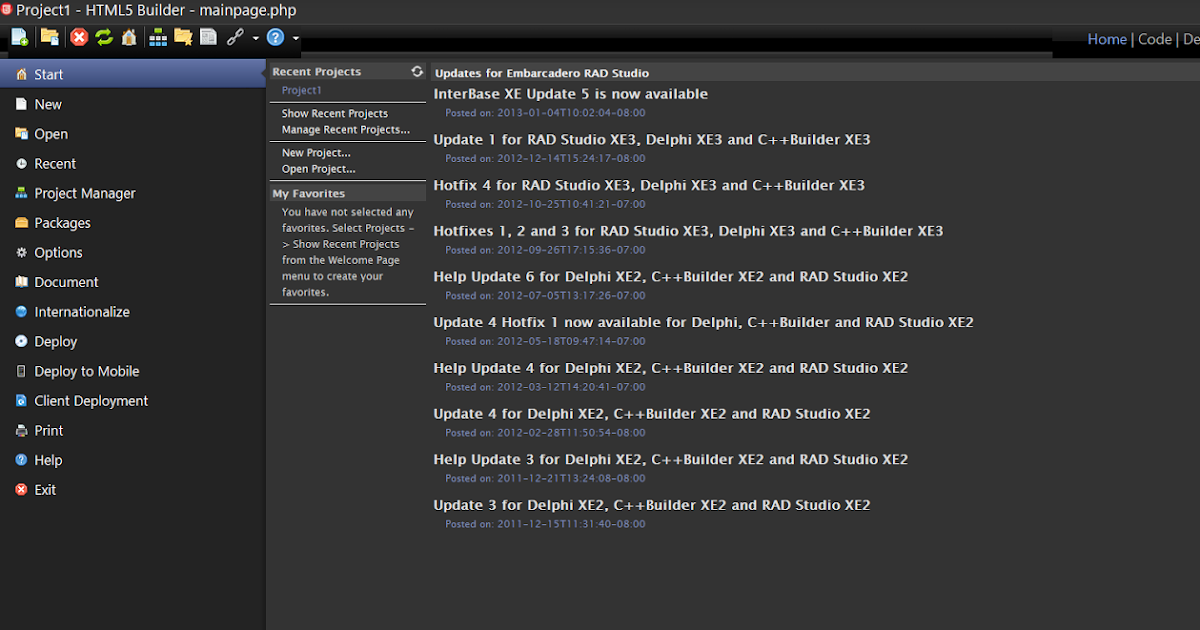Click Show Recent Projects

tap(335, 113)
